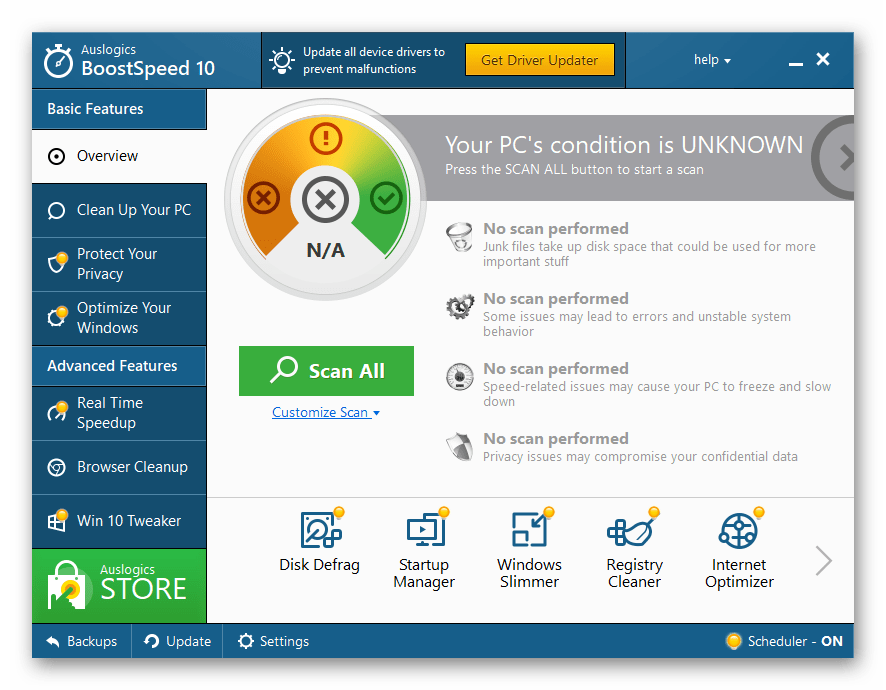Click 'Junk files take up disk space' text
886x690 pixels.
(649, 254)
